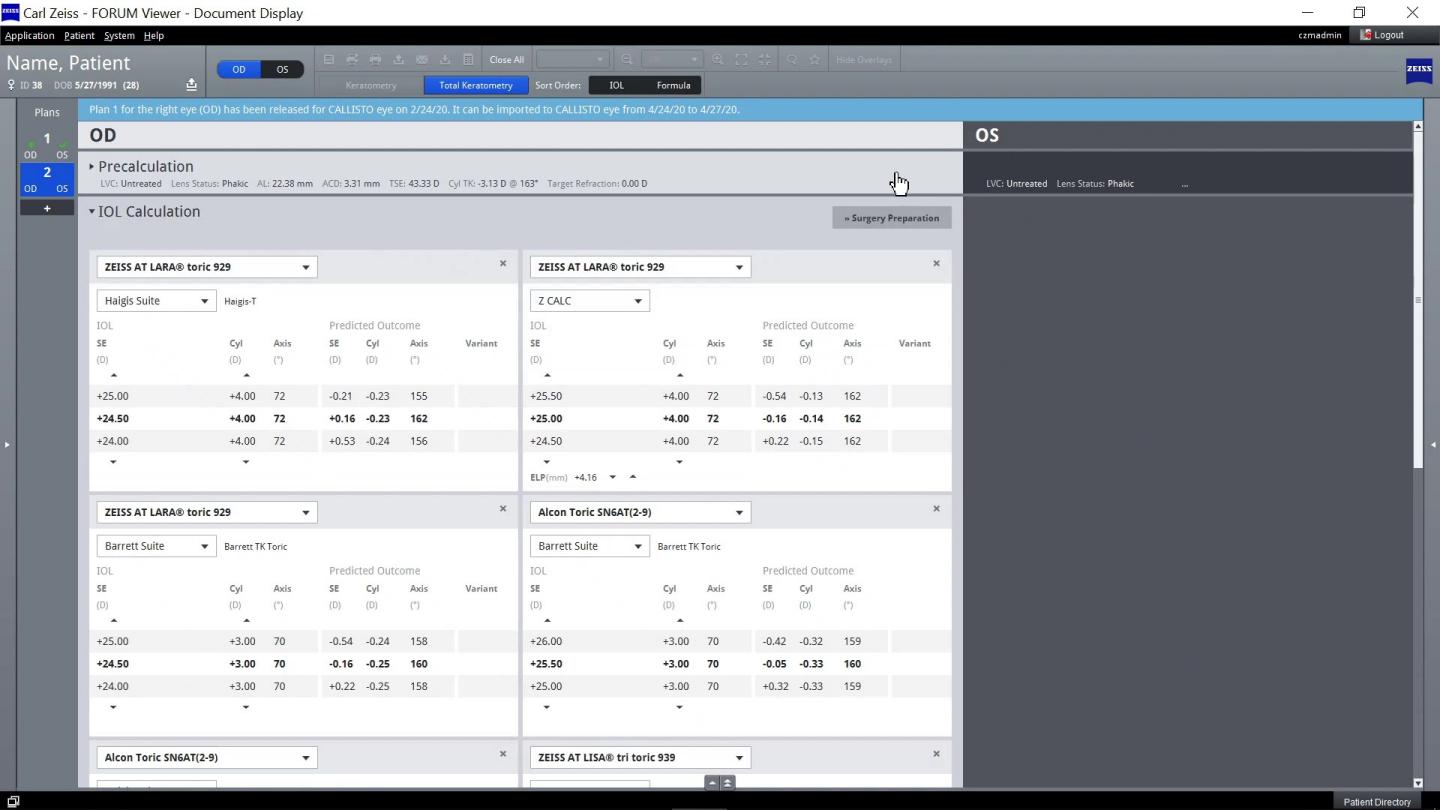This screenshot has width=1440, height=810.
Task: Open the Patient menu
Action: pos(78,35)
